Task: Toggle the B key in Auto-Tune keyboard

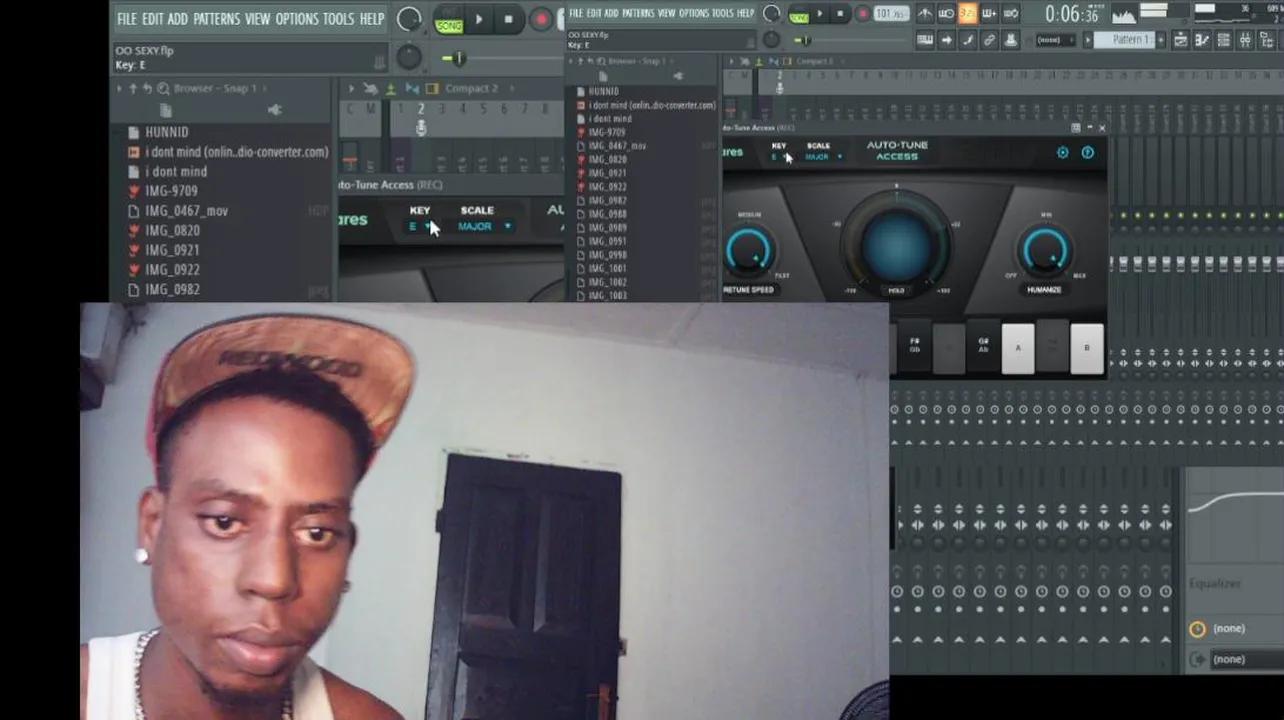Action: (1087, 348)
